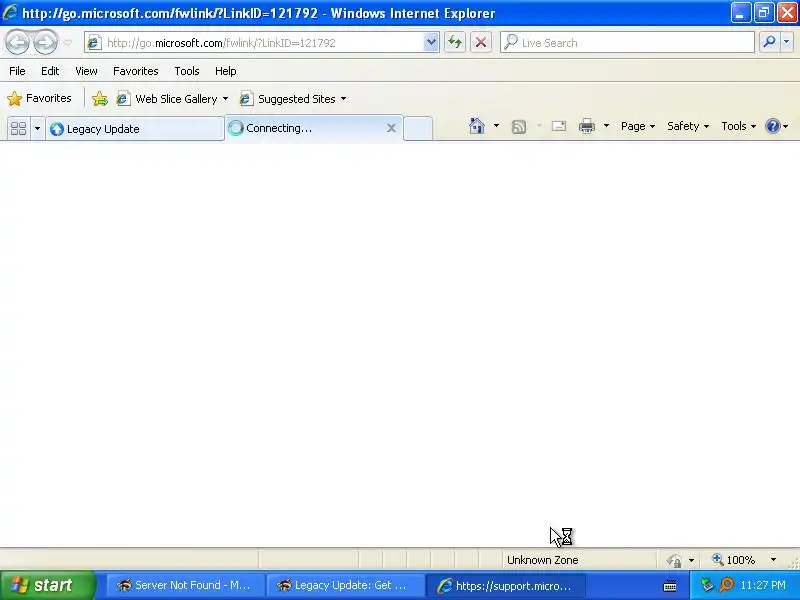The image size is (800, 600).
Task: Open the Safety command menu
Action: click(688, 126)
